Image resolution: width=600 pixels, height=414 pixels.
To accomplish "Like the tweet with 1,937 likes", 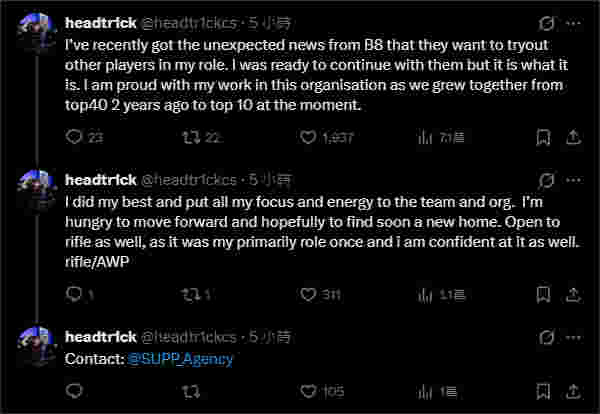I will tap(308, 138).
